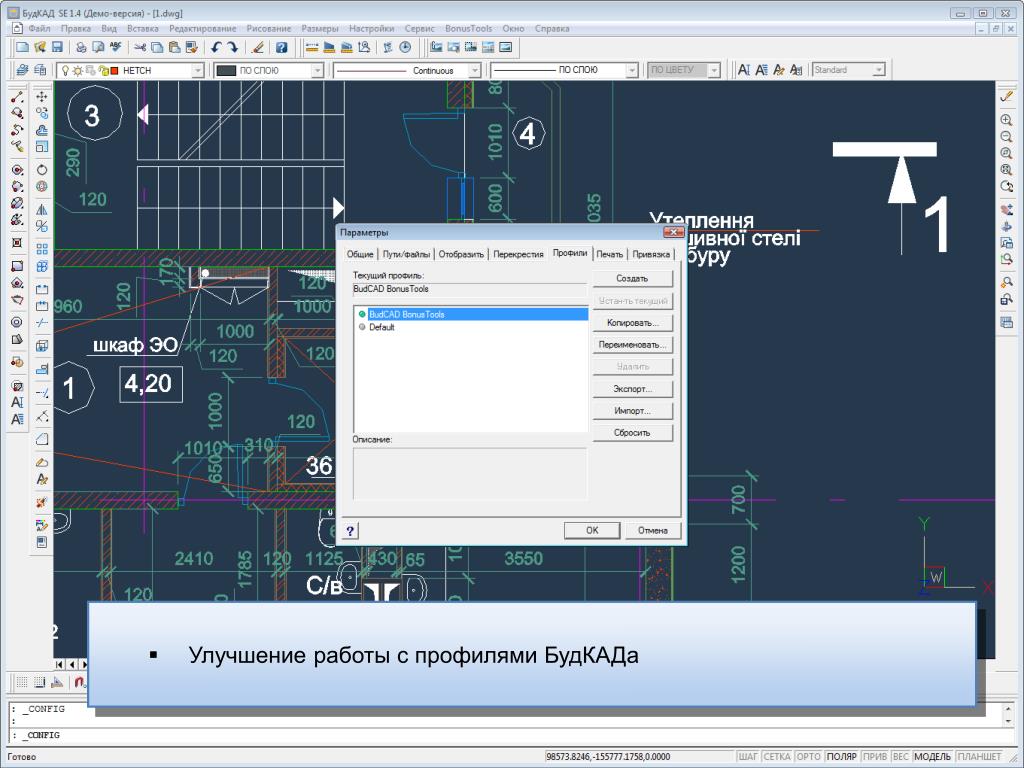Toggle ПРИВ object snap

click(x=875, y=756)
